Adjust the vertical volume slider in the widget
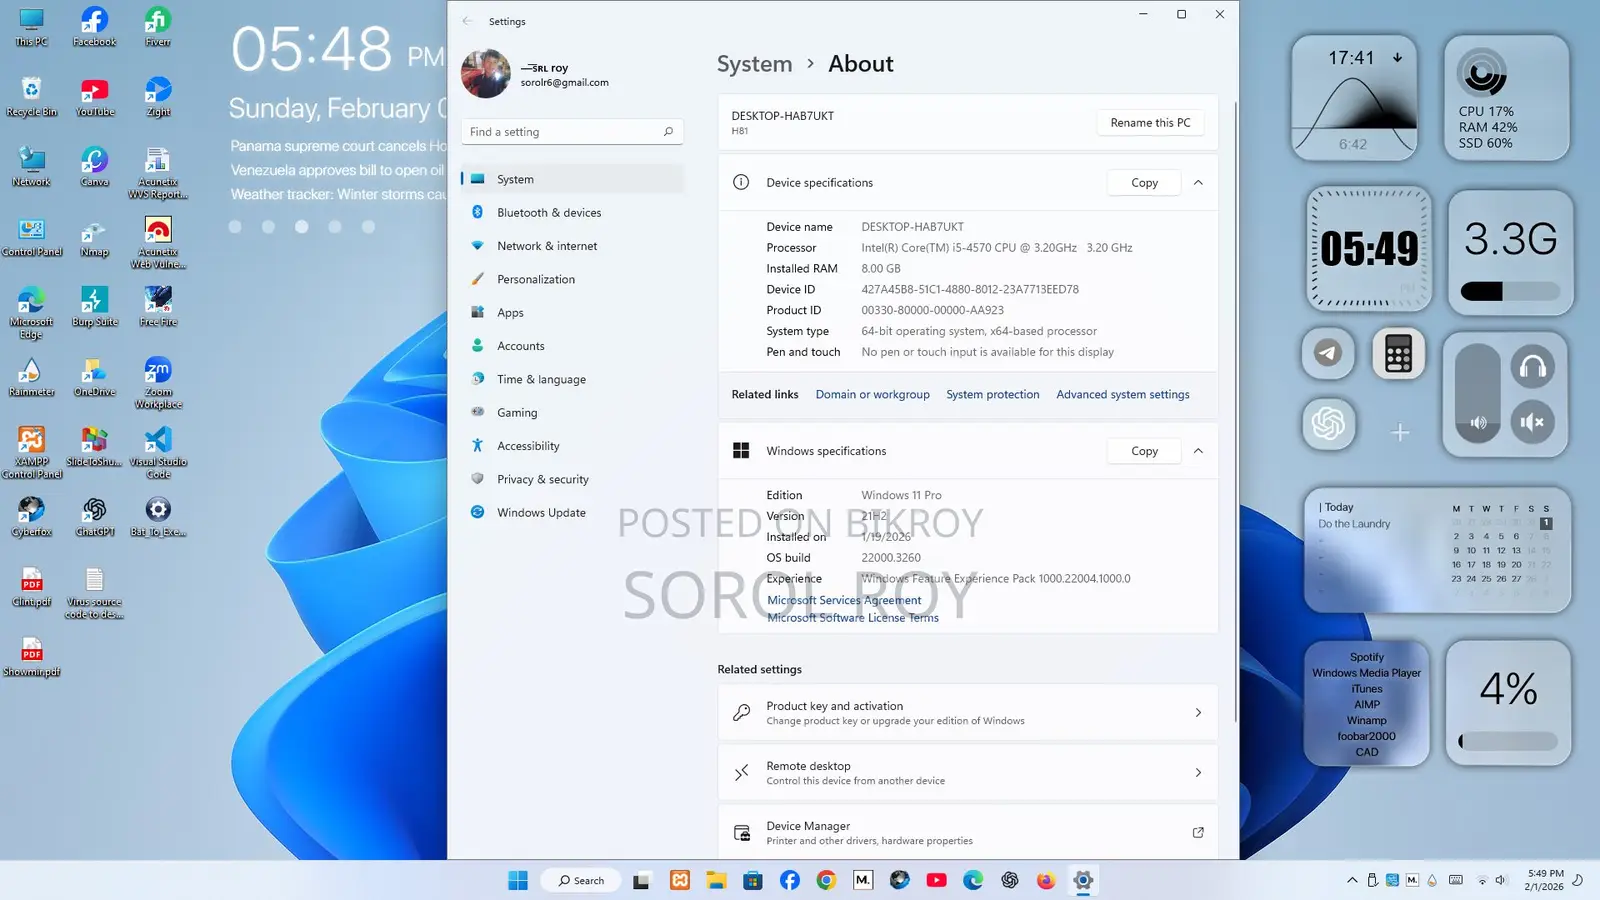1600x900 pixels. (1478, 394)
